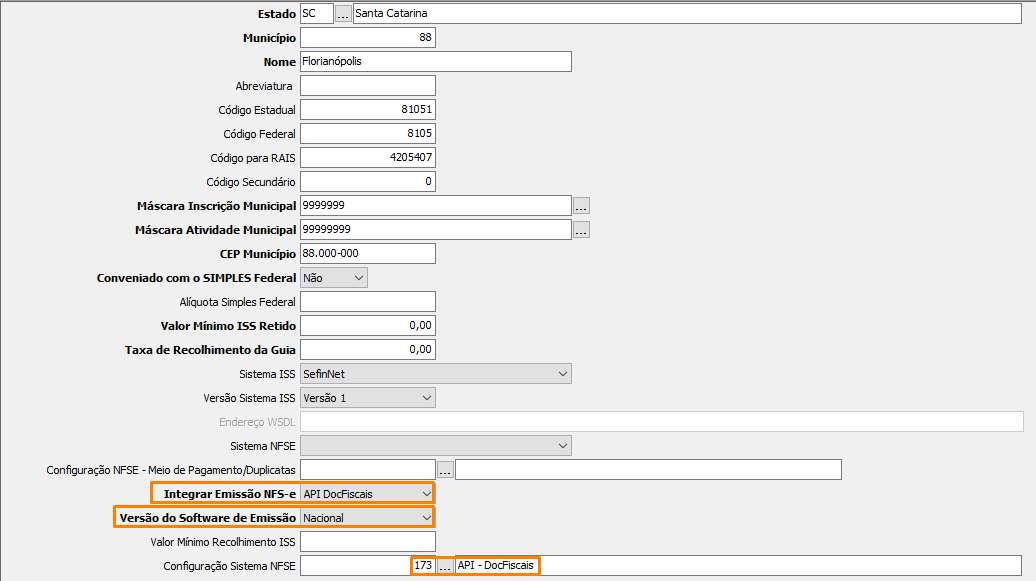Click the Nome field containing Florianópolis
Viewport: 1036px width, 581px height.
point(435,62)
